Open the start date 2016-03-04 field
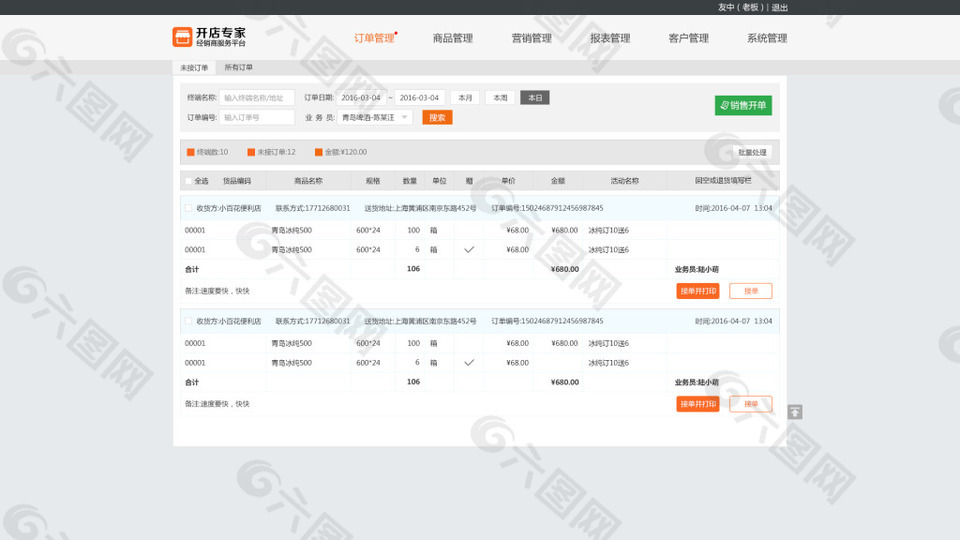 point(361,98)
